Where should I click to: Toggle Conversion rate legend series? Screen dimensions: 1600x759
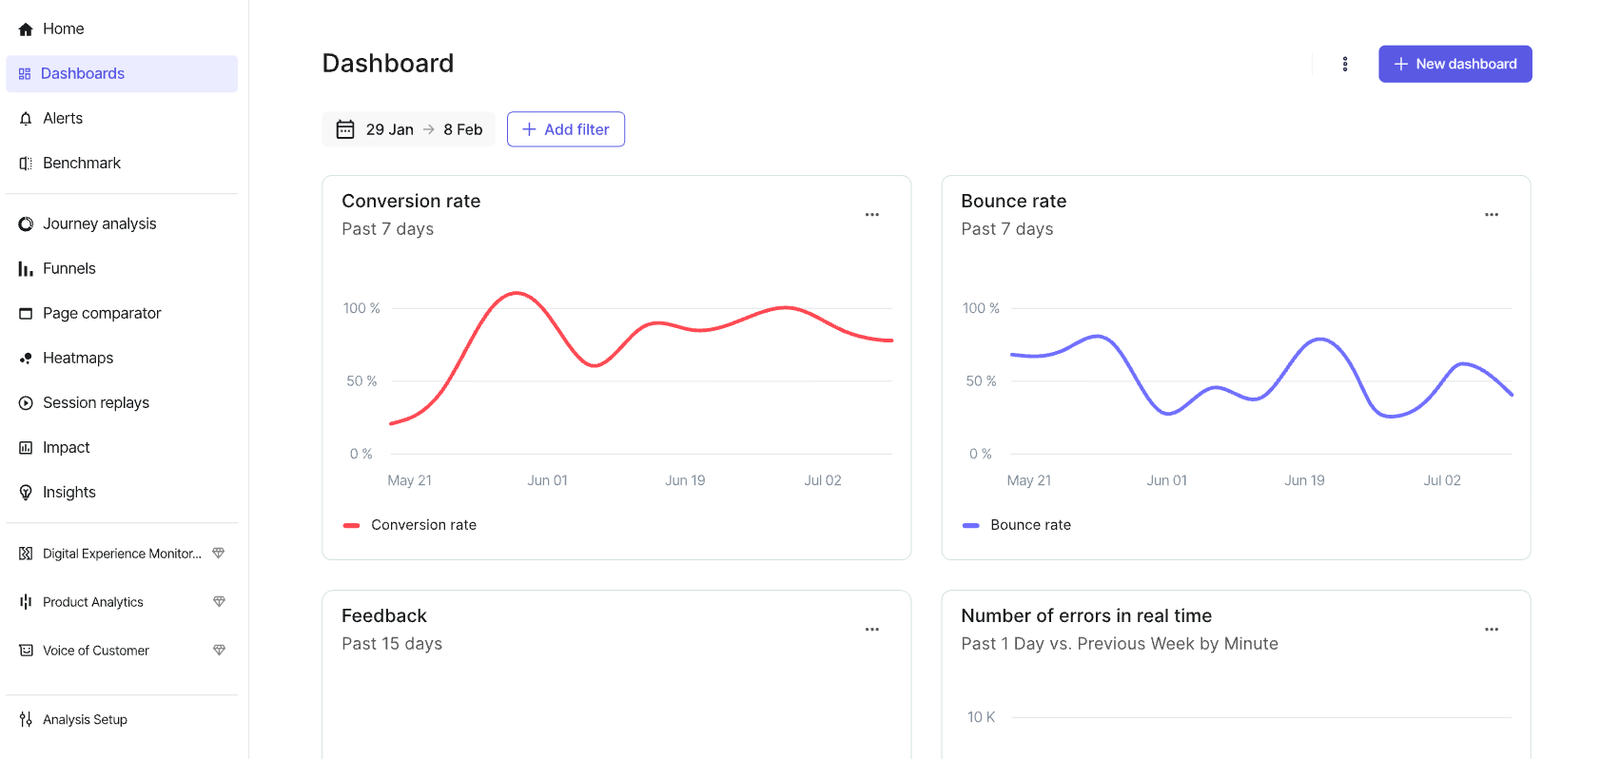(x=423, y=525)
